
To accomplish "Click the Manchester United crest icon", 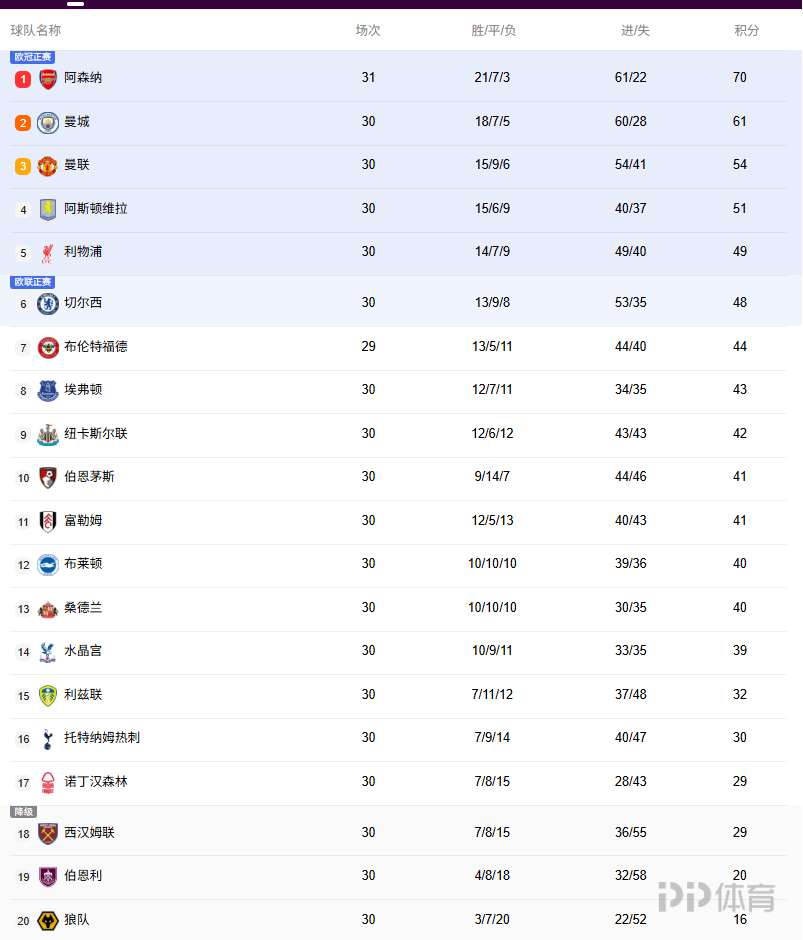I will (x=48, y=166).
